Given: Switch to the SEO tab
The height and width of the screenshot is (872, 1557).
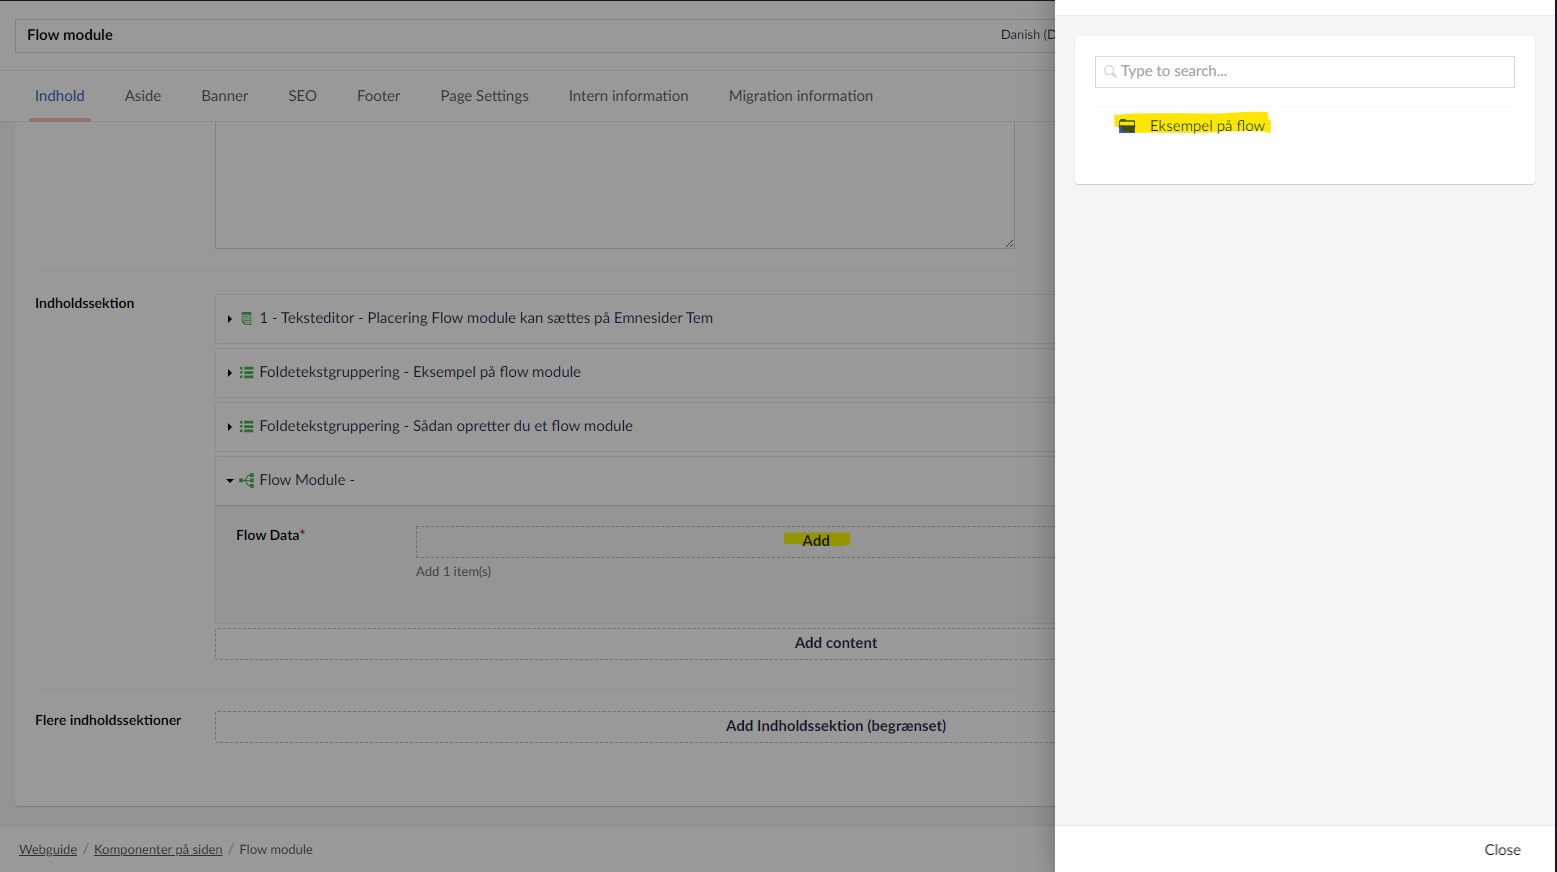Looking at the screenshot, I should [301, 95].
